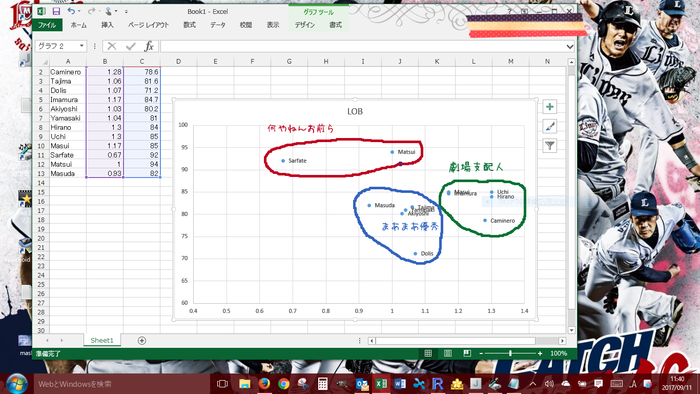Open the Excel application icon menu
The image size is (700, 394).
tap(42, 11)
